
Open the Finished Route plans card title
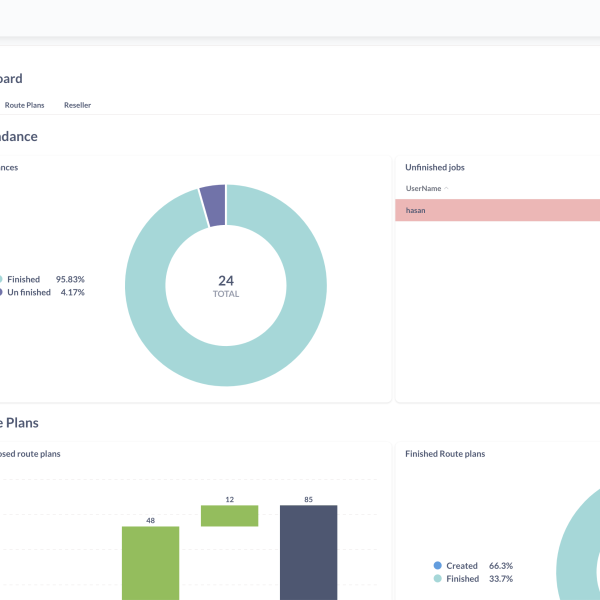[445, 453]
